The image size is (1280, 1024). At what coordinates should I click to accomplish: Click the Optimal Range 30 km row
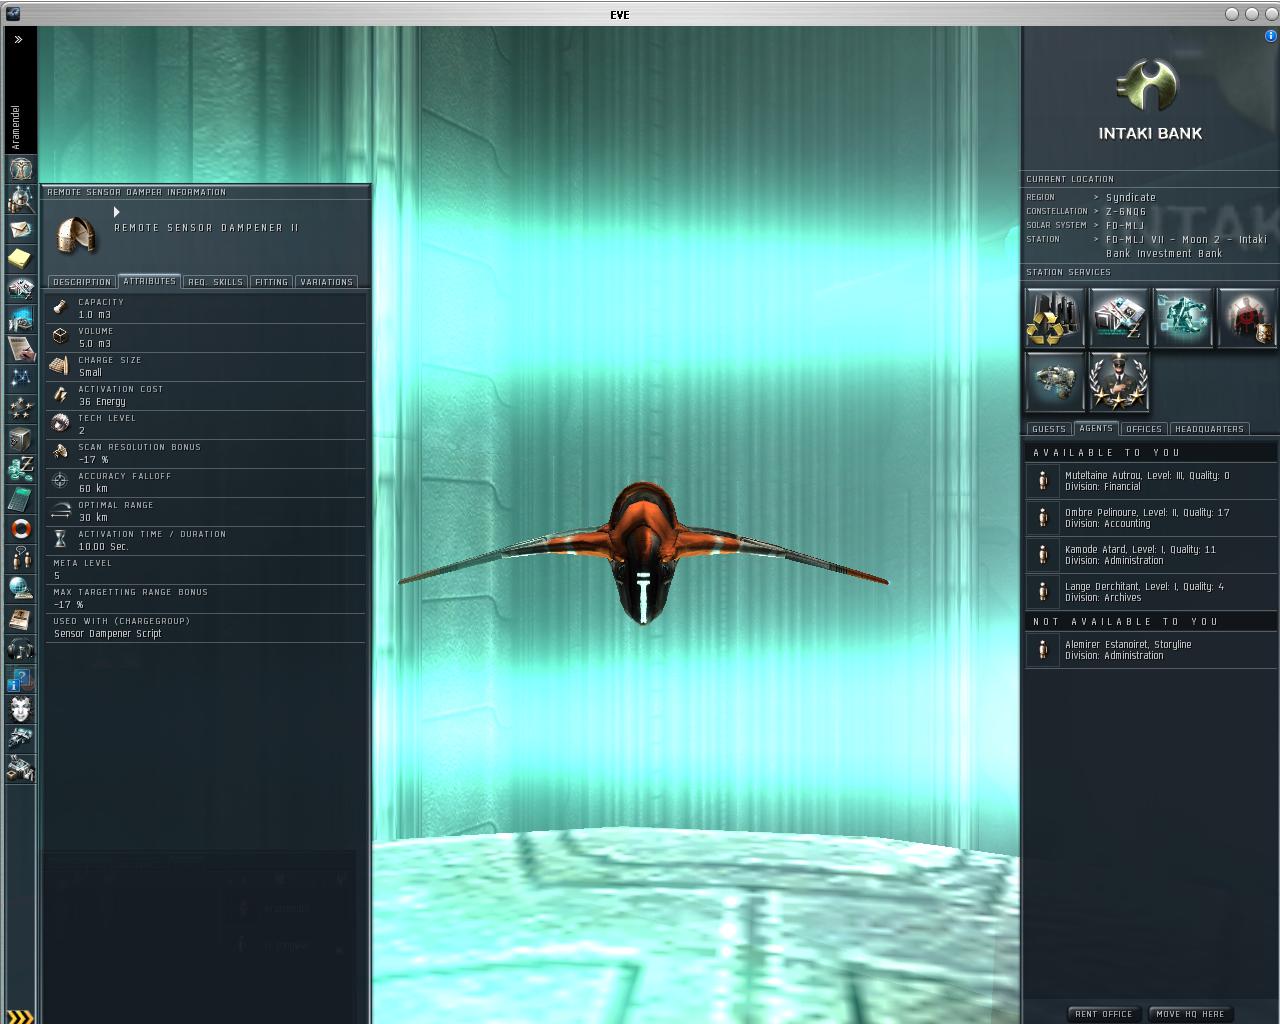206,511
